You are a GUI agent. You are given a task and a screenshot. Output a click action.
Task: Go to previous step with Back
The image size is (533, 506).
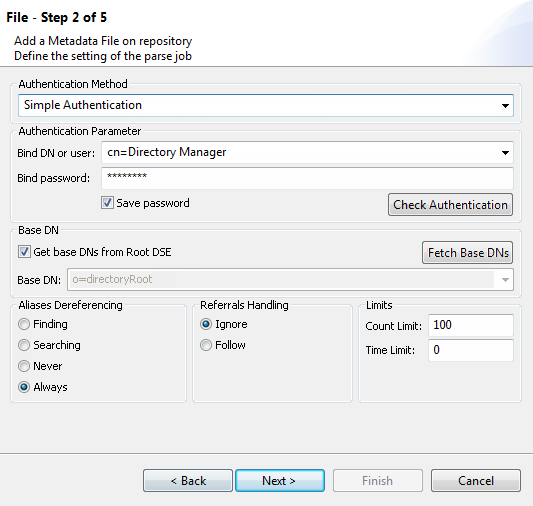point(188,481)
